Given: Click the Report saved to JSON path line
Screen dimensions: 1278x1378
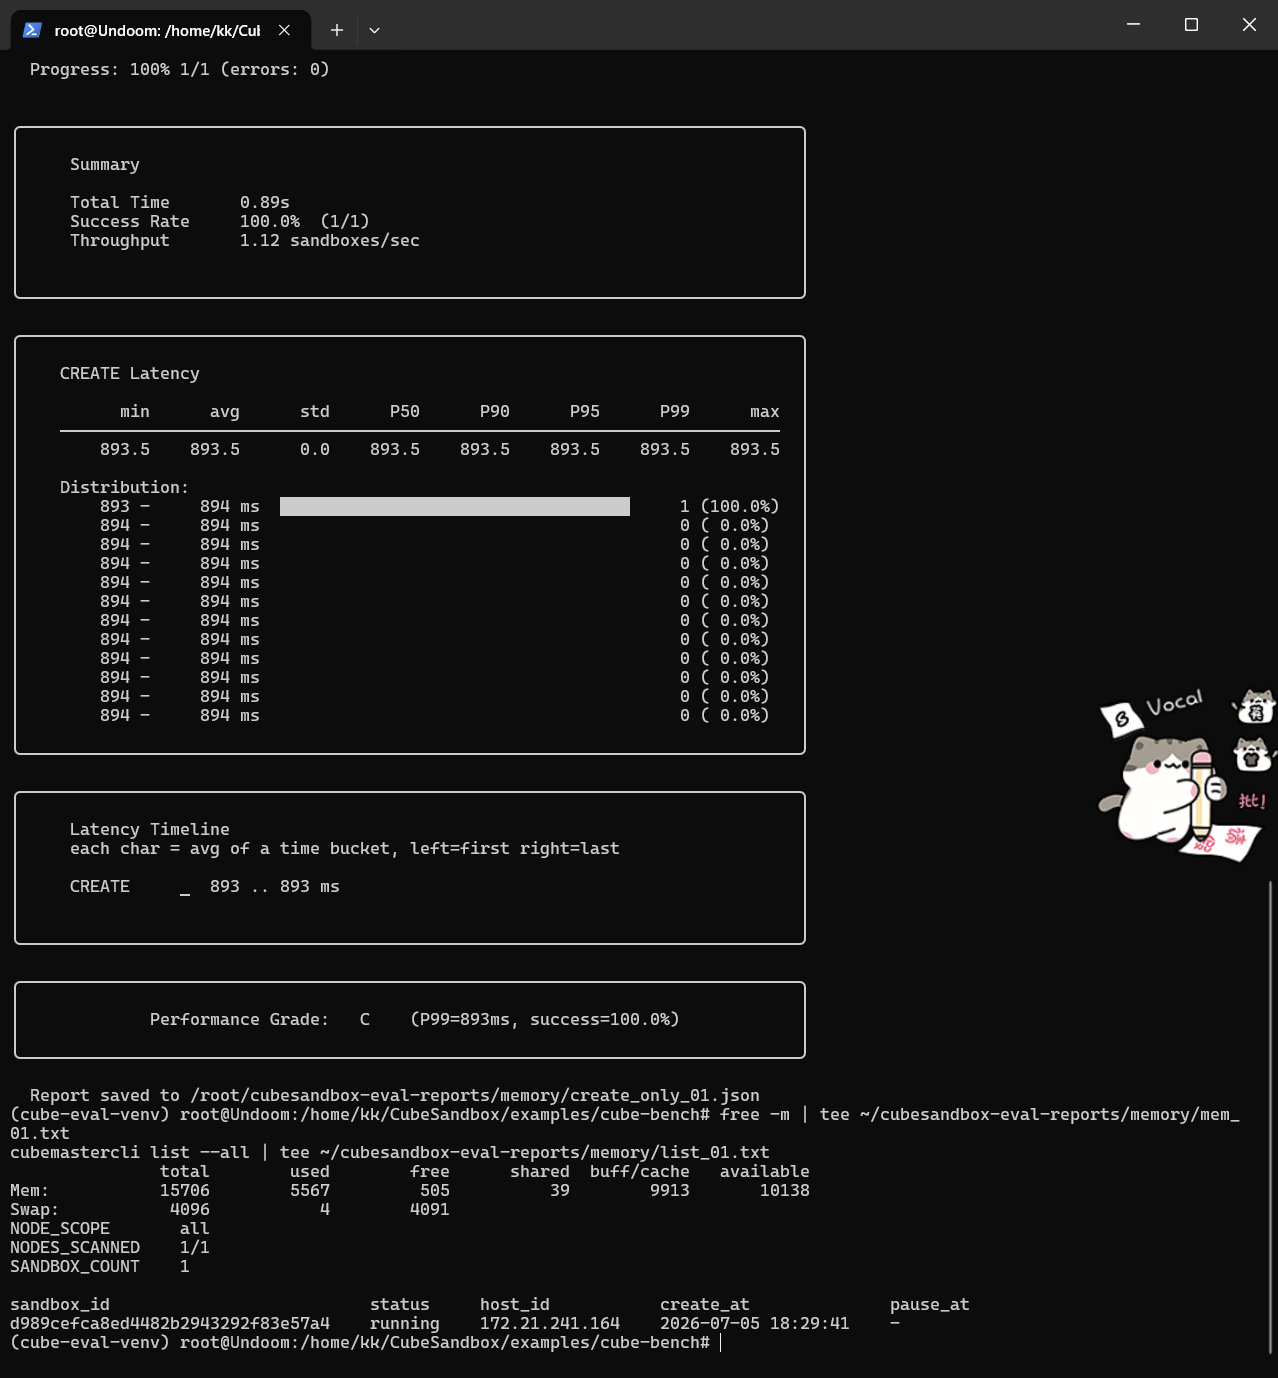Looking at the screenshot, I should click(395, 1095).
